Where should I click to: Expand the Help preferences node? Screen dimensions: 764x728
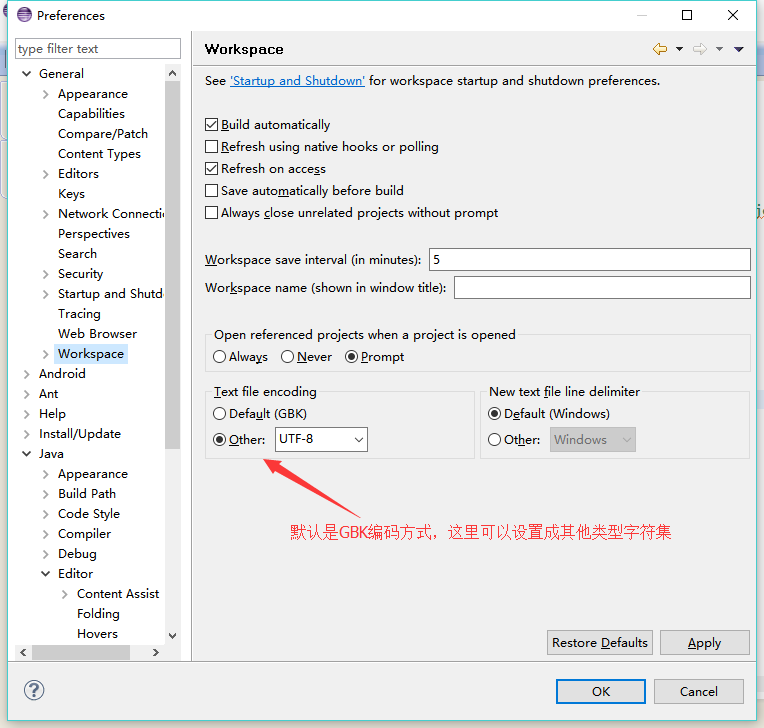pyautogui.click(x=27, y=414)
